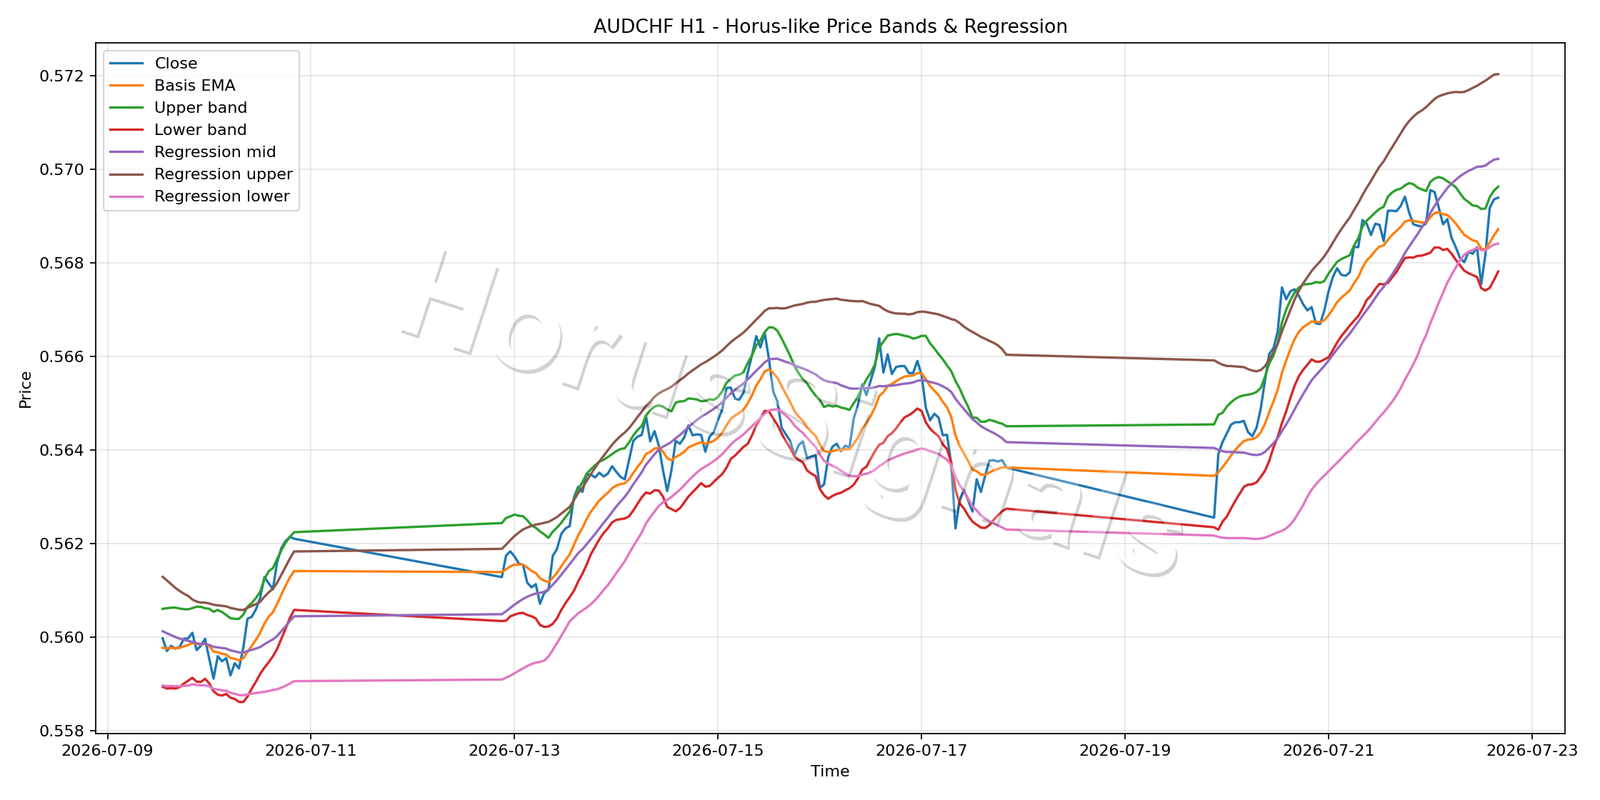Click the y-axis tick label 0.572
1600x800 pixels.
coord(61,76)
